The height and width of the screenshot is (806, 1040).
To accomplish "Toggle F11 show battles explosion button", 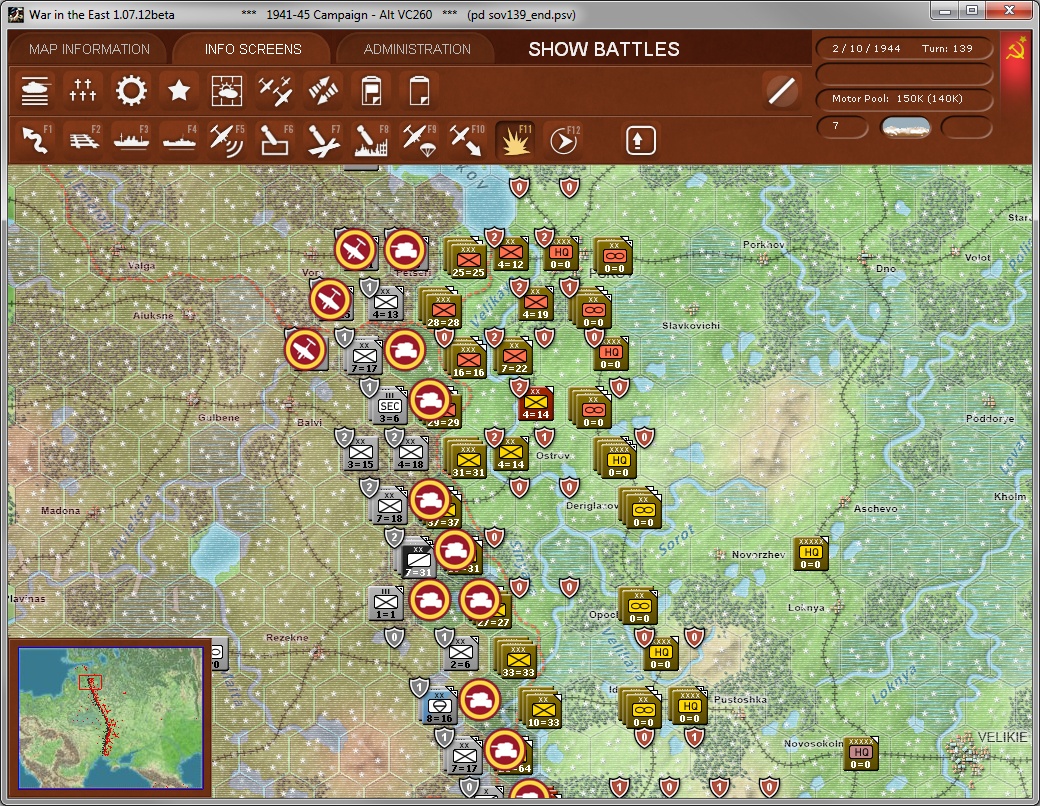I will click(x=515, y=140).
